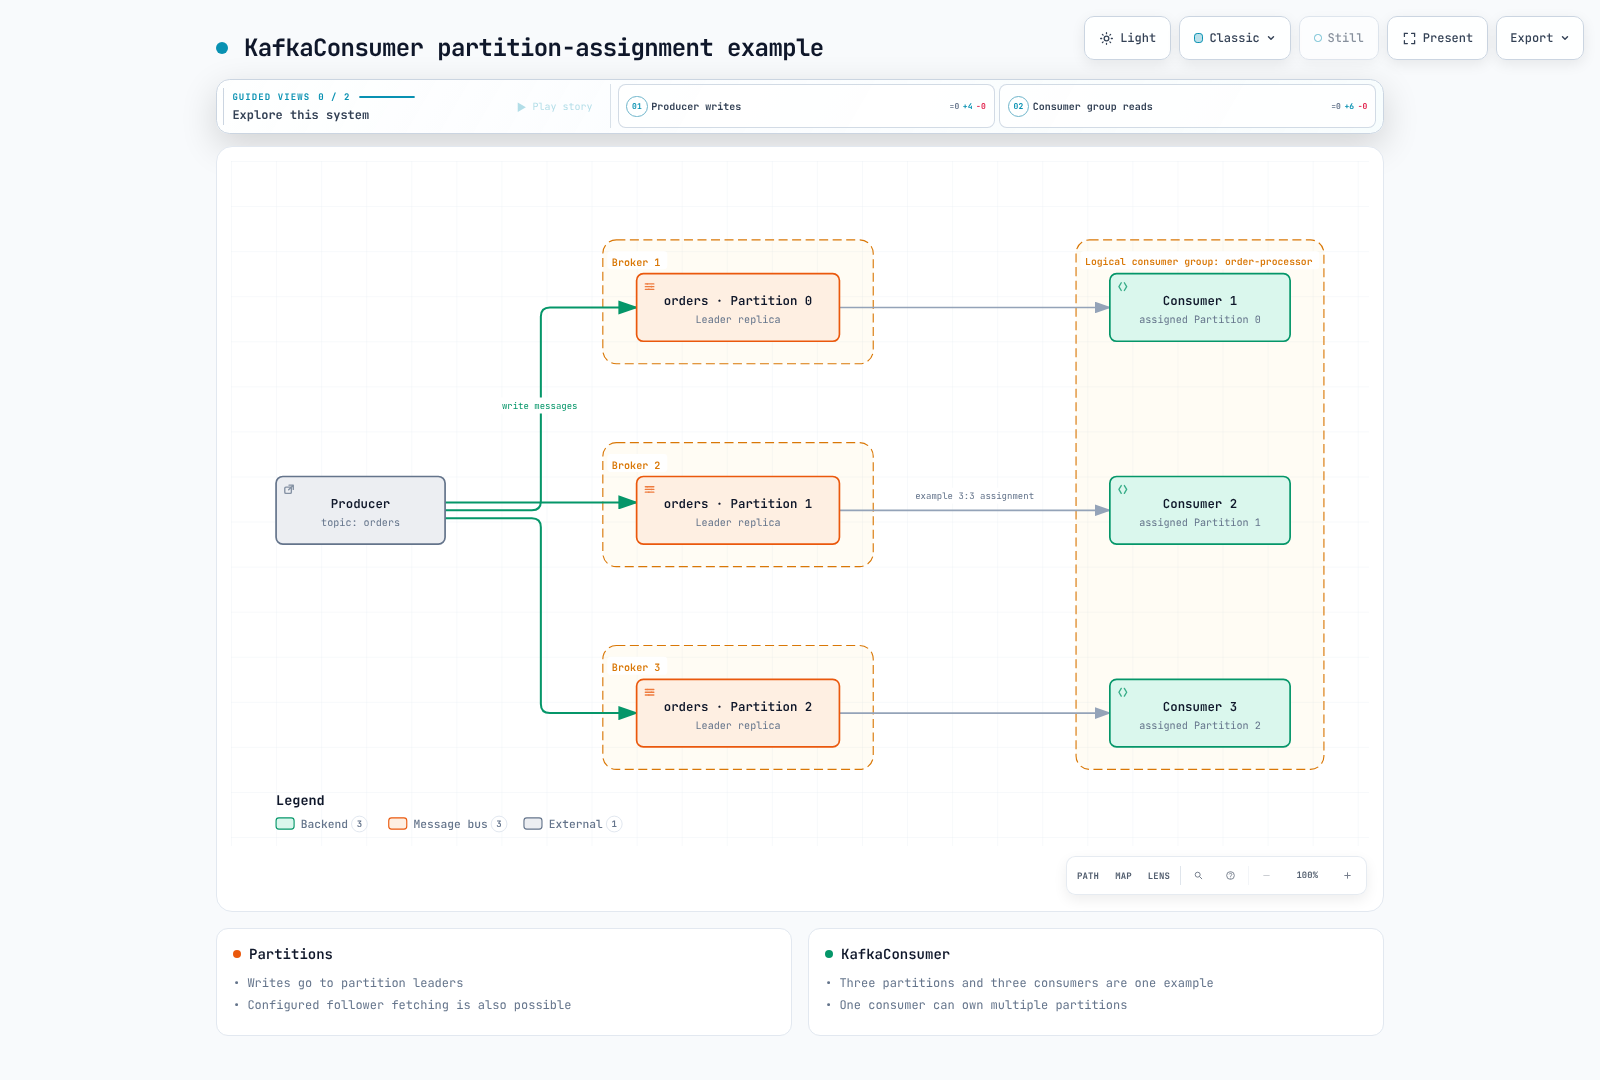Toggle the Backend legend filter
Viewport: 1600px width, 1080px height.
[322, 824]
